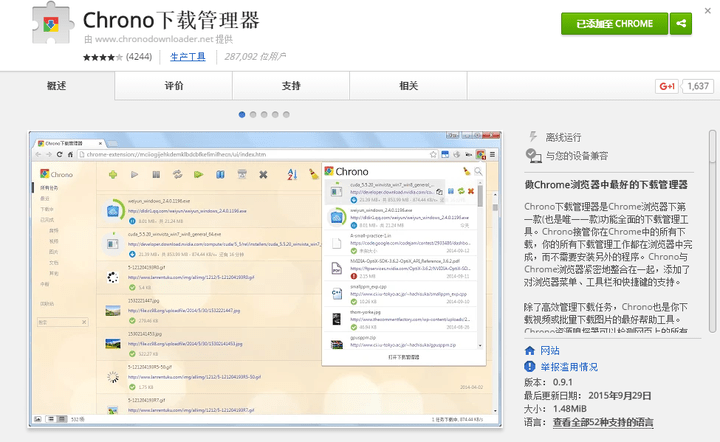
Task: Click the blue book icon in Chrono toolbar
Action: (220, 174)
